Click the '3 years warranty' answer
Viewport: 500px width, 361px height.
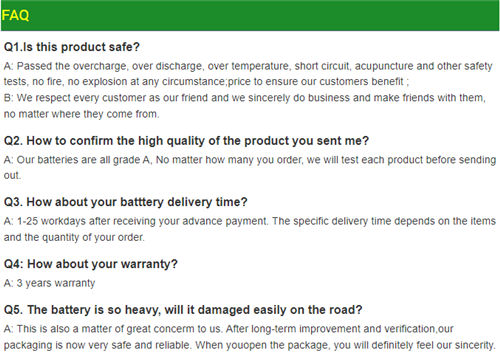pos(49,283)
